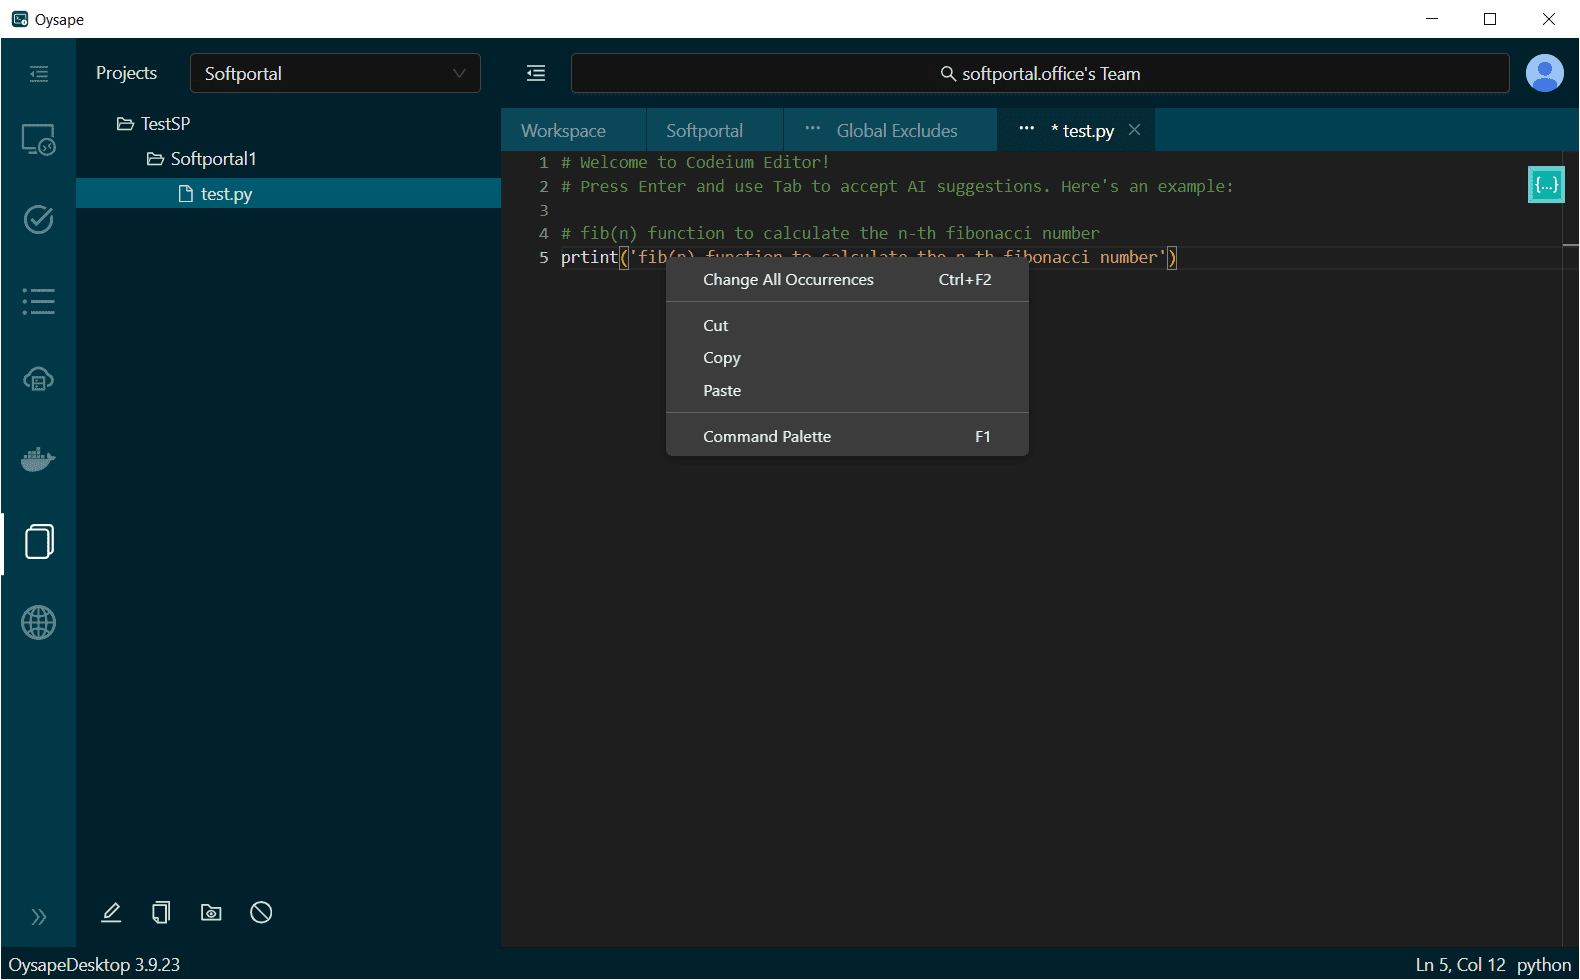
Task: Click the code braces button in editor
Action: [x=1546, y=185]
